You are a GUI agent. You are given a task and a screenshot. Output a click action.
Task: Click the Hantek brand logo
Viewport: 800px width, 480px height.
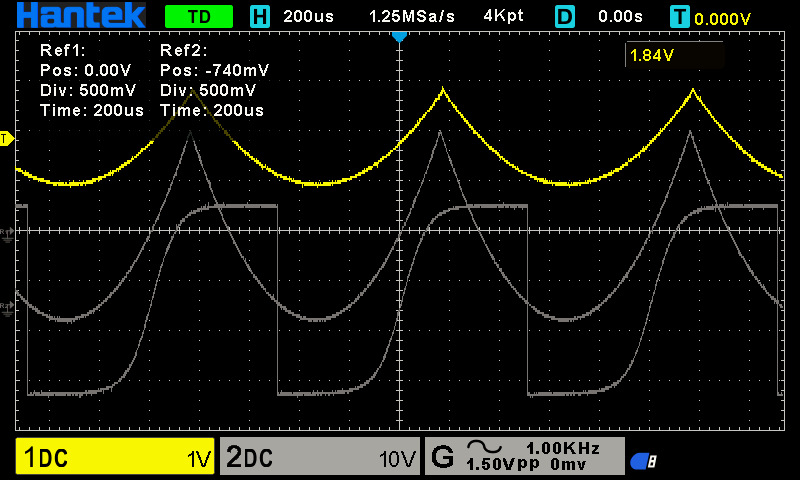pos(81,15)
